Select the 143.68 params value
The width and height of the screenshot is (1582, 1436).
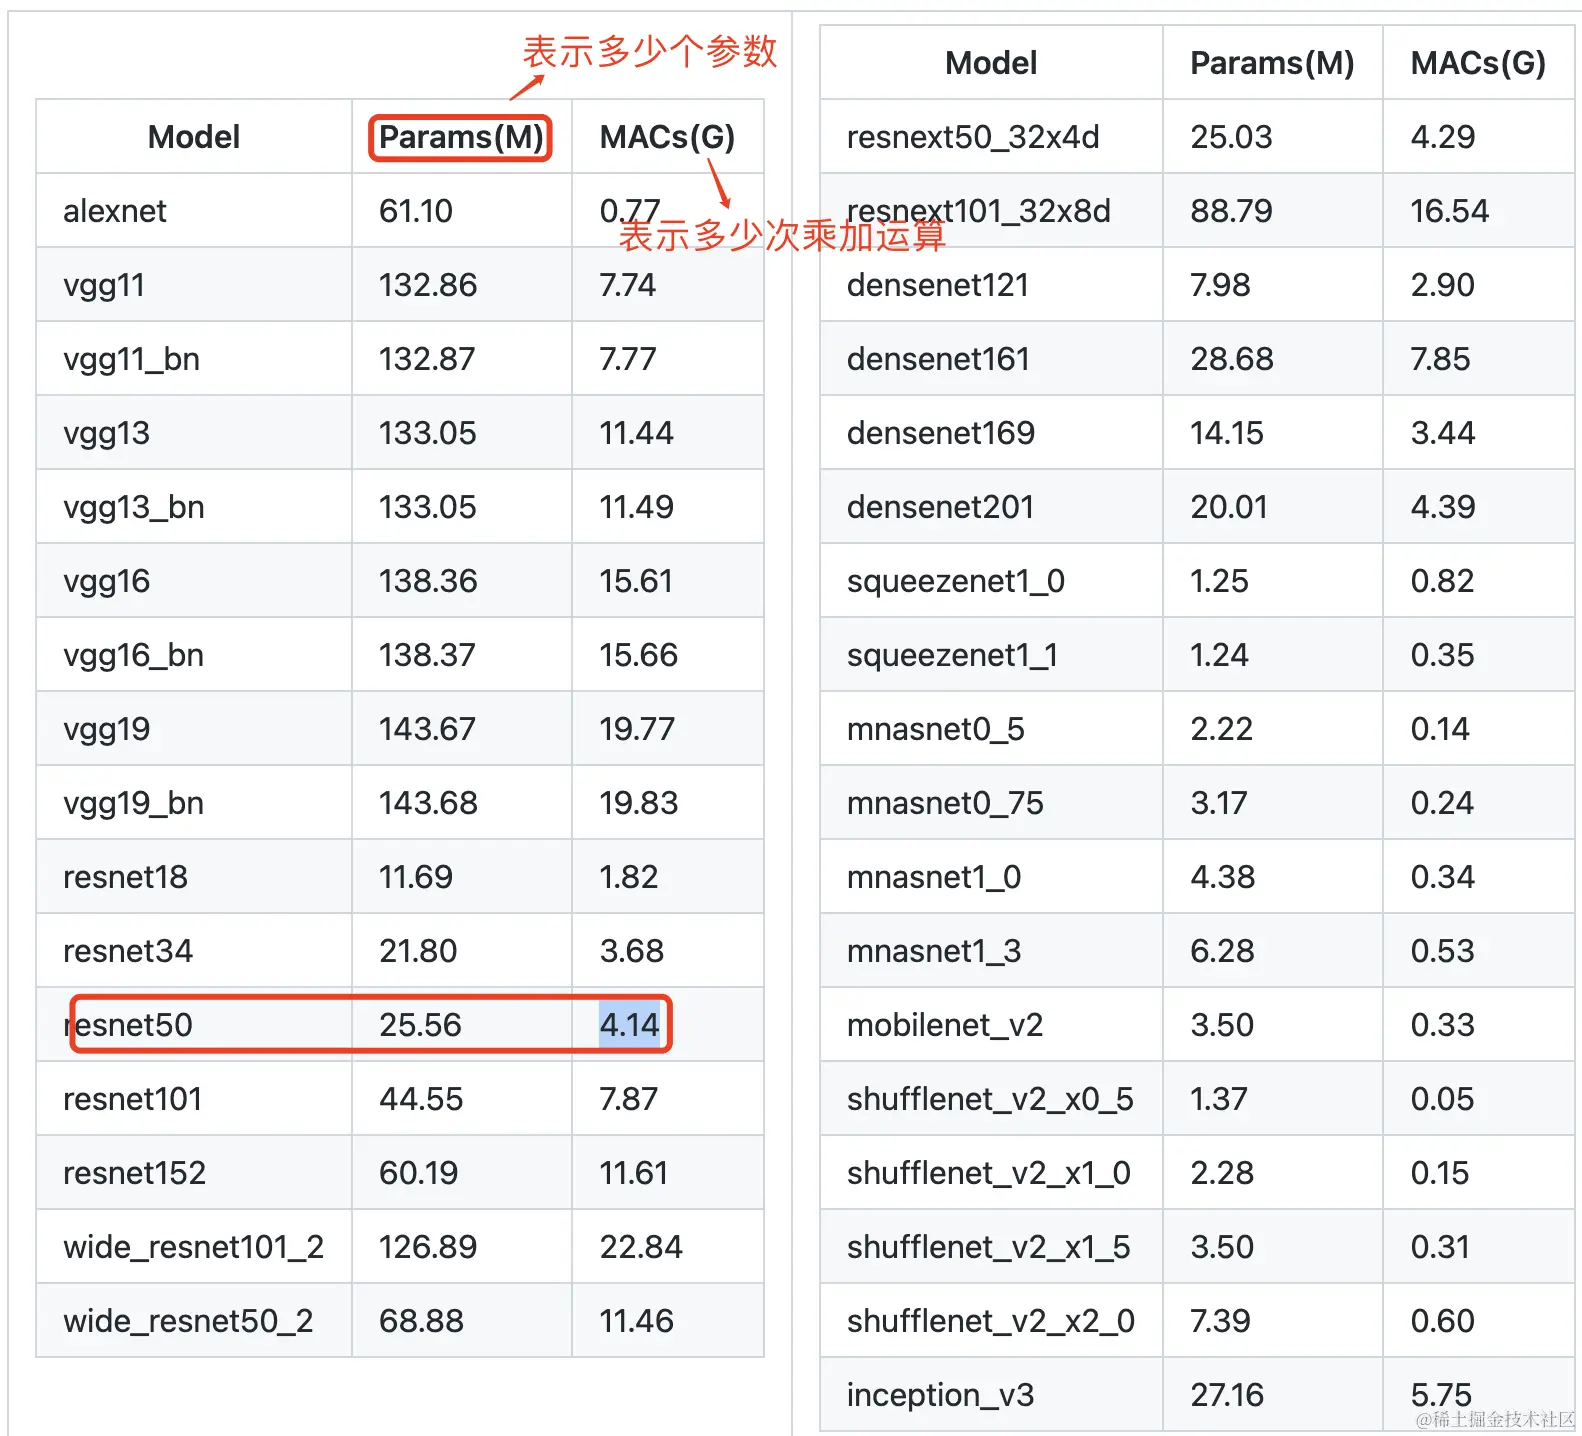tap(428, 803)
